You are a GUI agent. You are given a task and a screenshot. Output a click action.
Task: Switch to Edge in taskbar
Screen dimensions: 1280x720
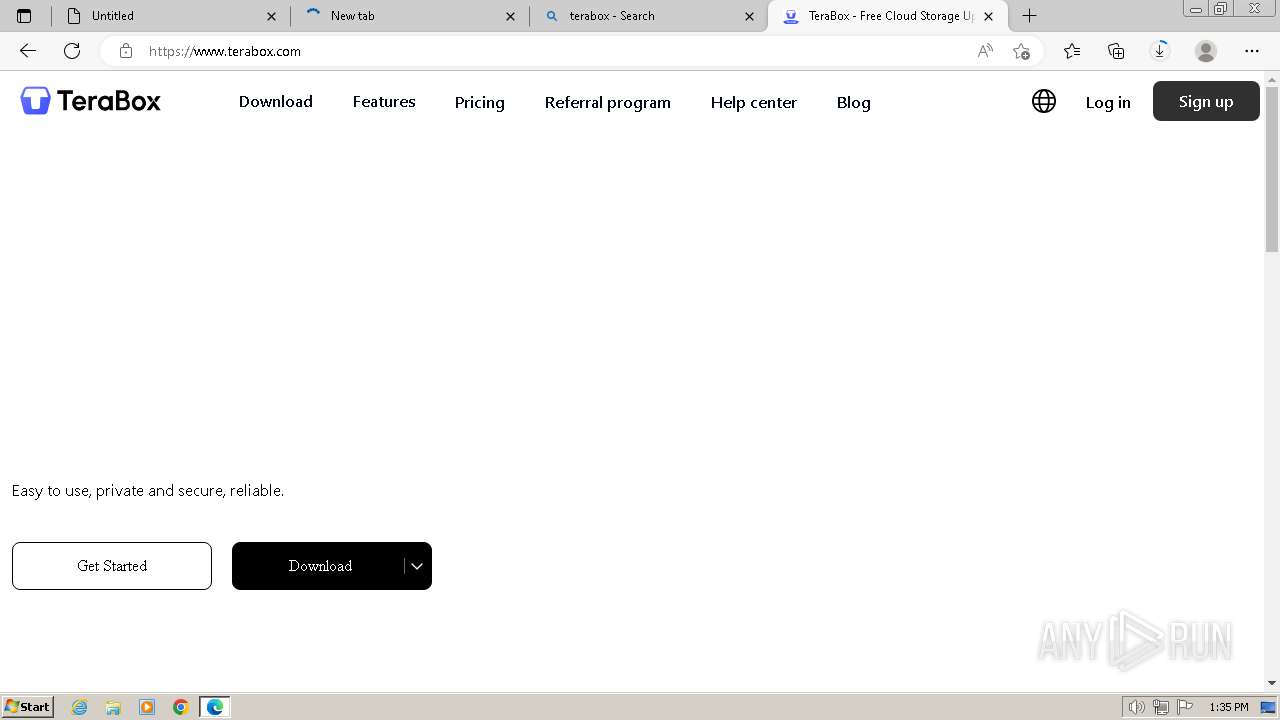point(214,707)
